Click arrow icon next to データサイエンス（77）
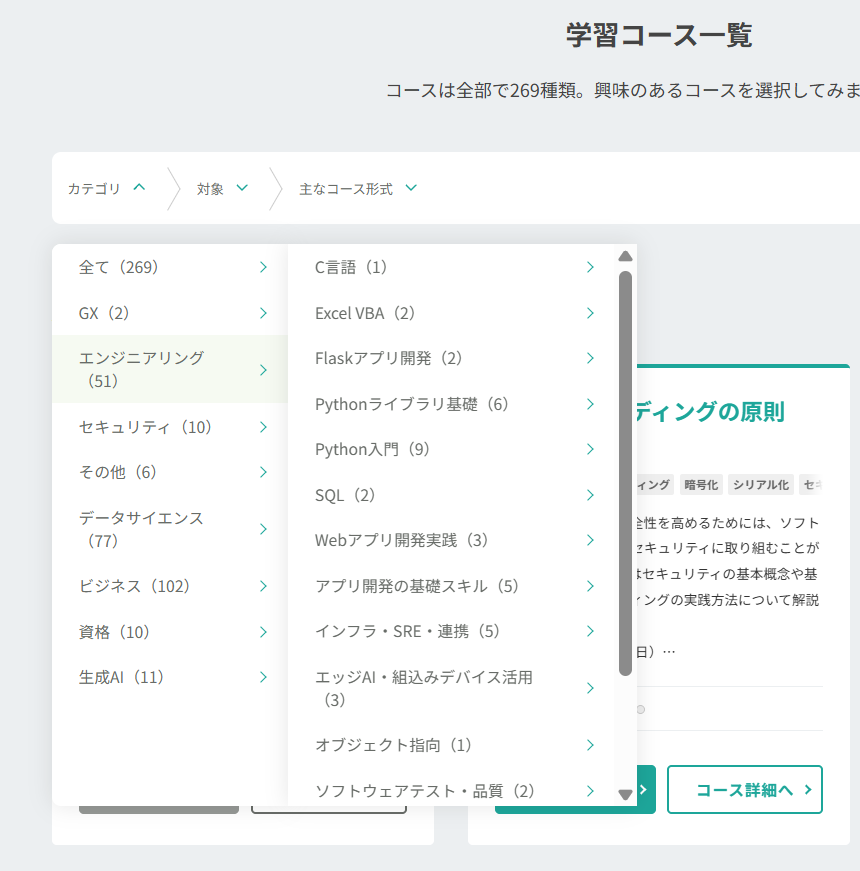Viewport: 860px width, 871px height. pyautogui.click(x=263, y=529)
